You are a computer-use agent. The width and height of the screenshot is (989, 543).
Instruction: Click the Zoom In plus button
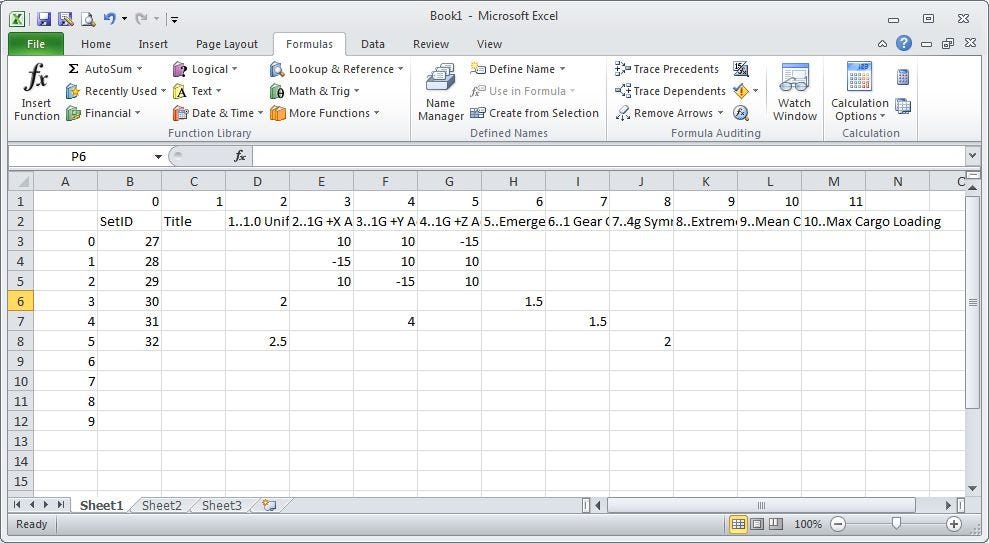point(954,524)
